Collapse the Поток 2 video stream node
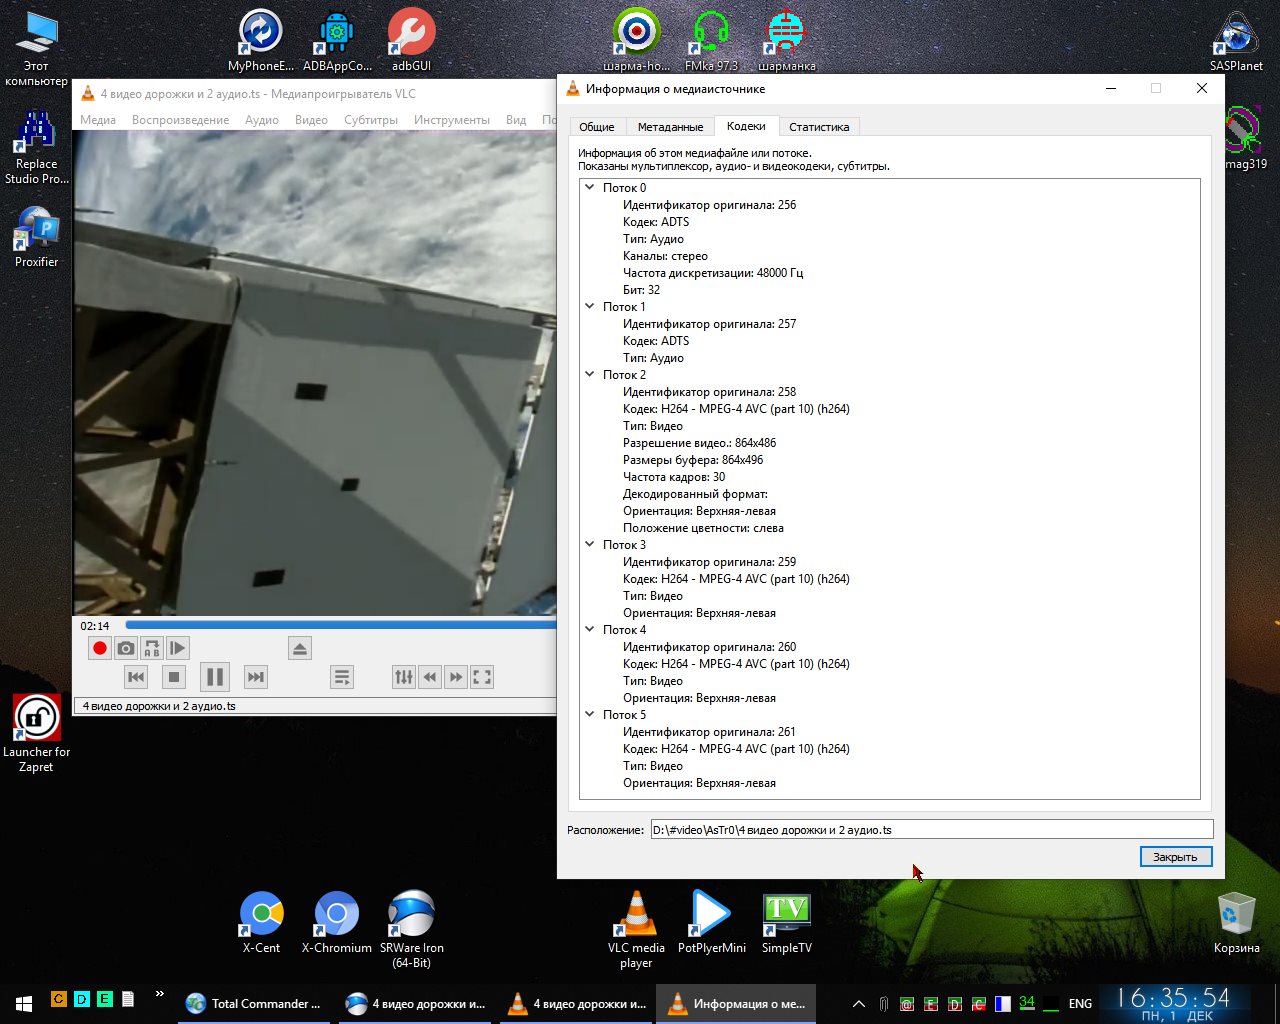 [590, 374]
